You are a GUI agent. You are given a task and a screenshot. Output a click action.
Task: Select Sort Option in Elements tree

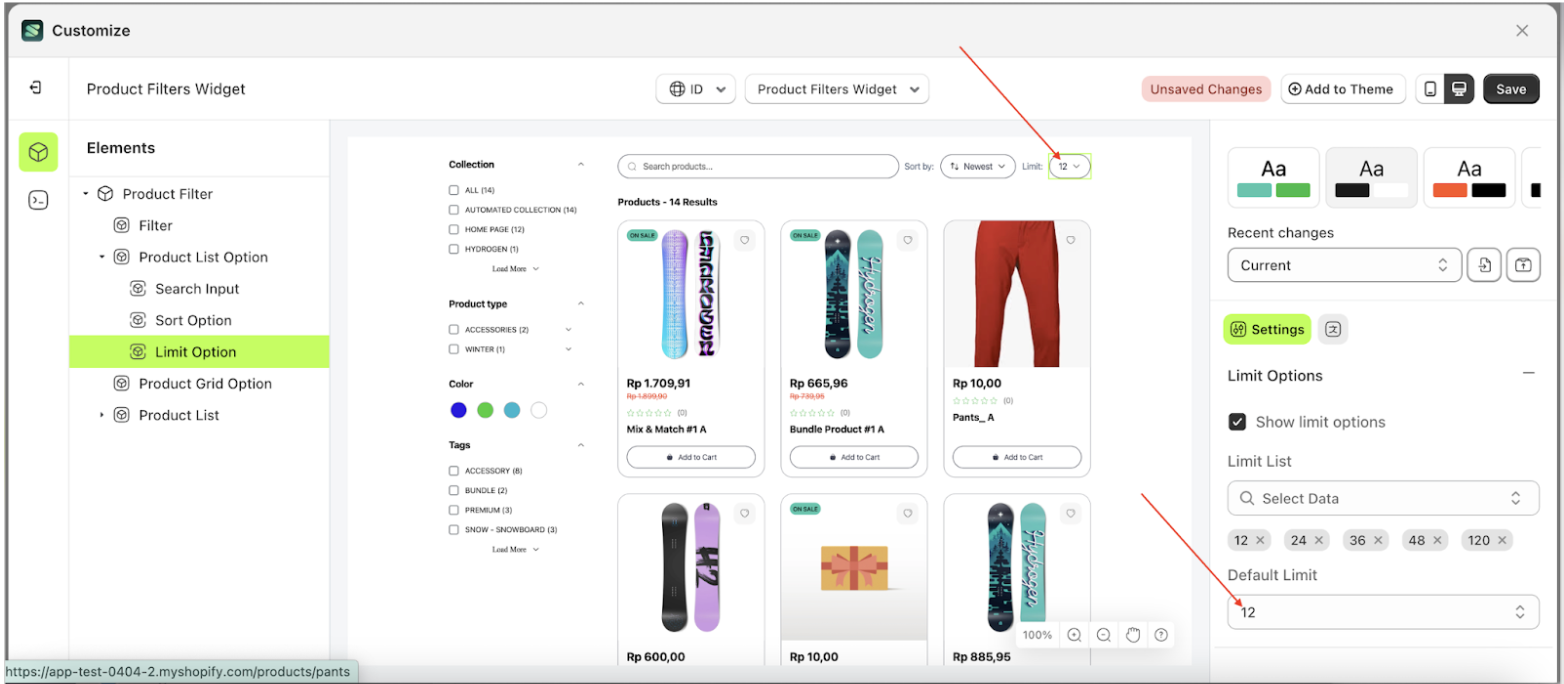(x=193, y=320)
